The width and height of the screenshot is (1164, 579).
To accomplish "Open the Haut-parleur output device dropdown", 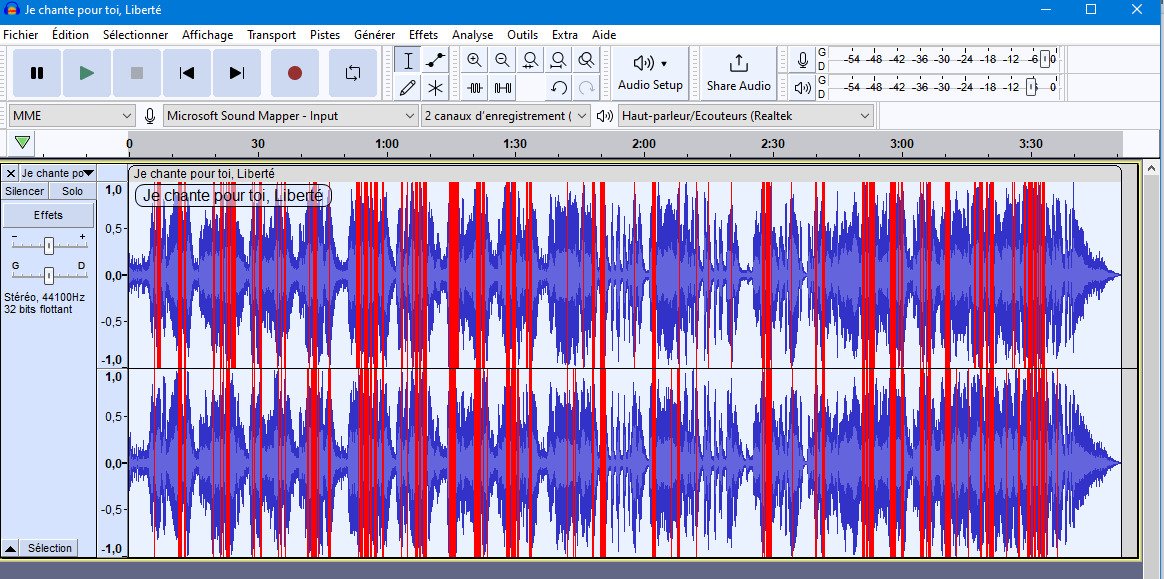I will coord(746,116).
